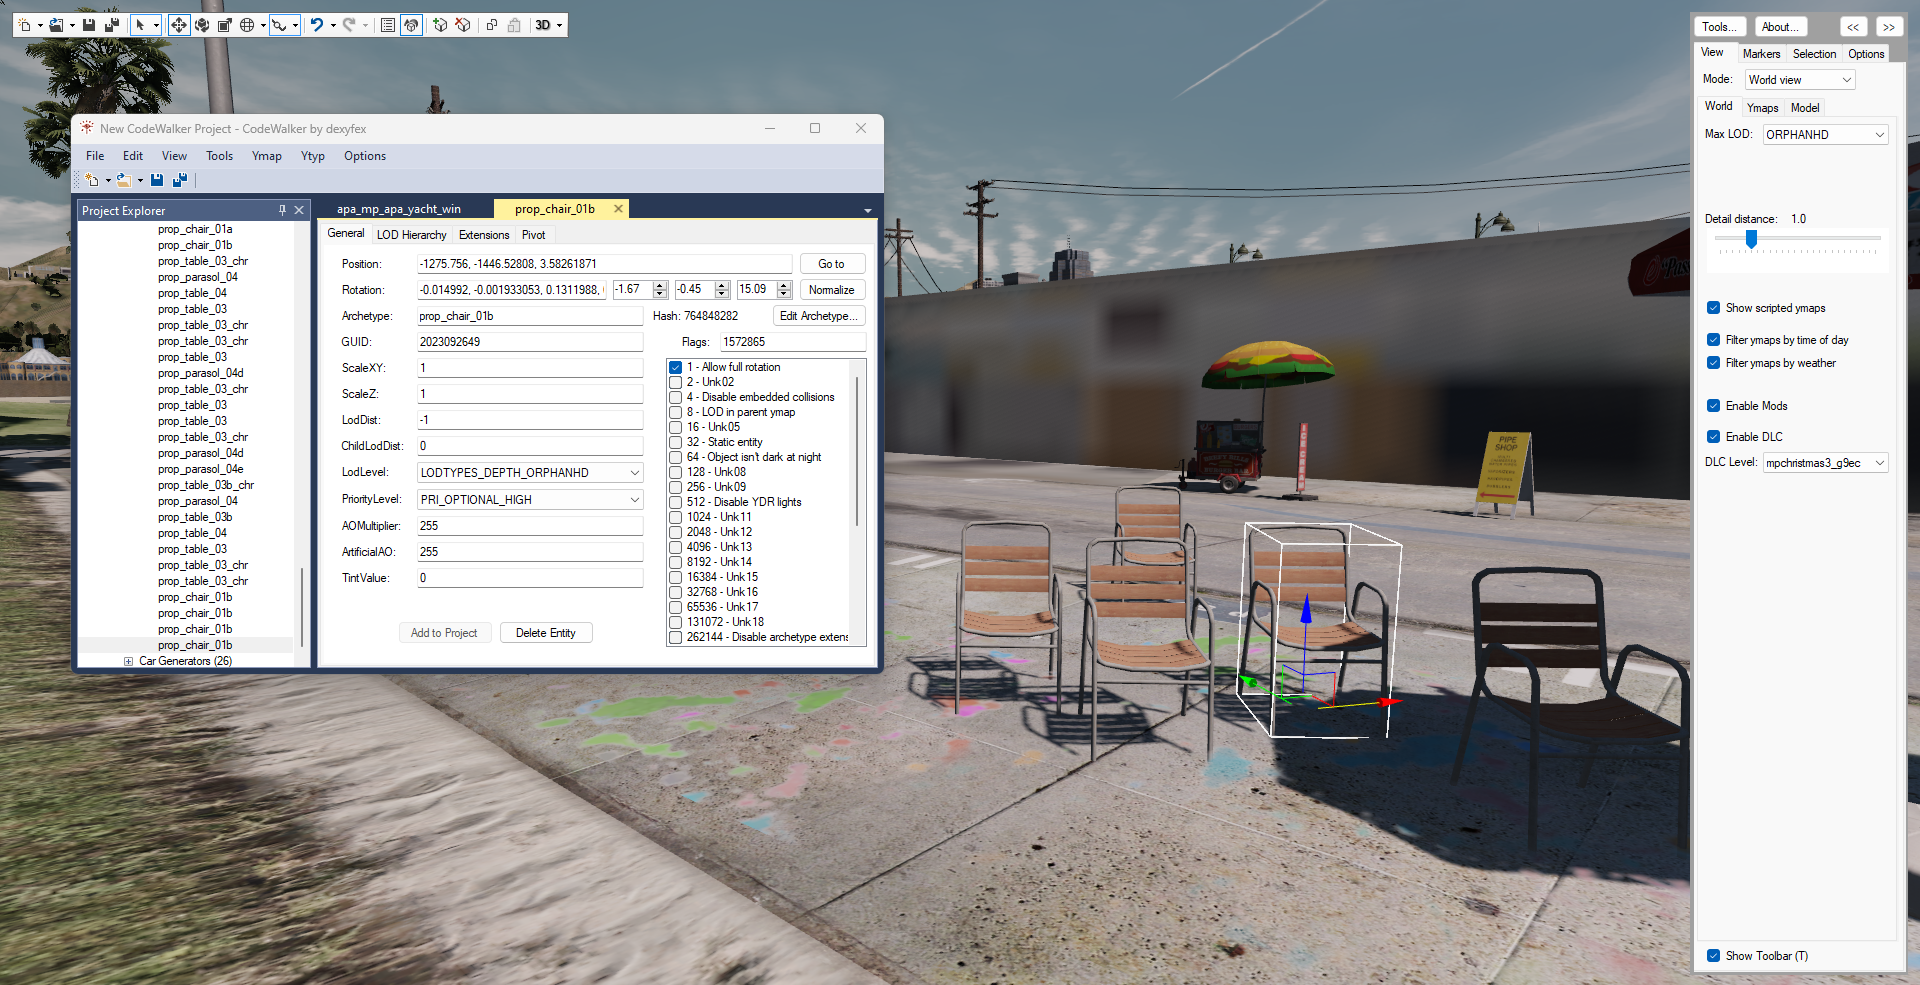The width and height of the screenshot is (1920, 985).
Task: Close the Project Explorer panel
Action: pos(299,210)
